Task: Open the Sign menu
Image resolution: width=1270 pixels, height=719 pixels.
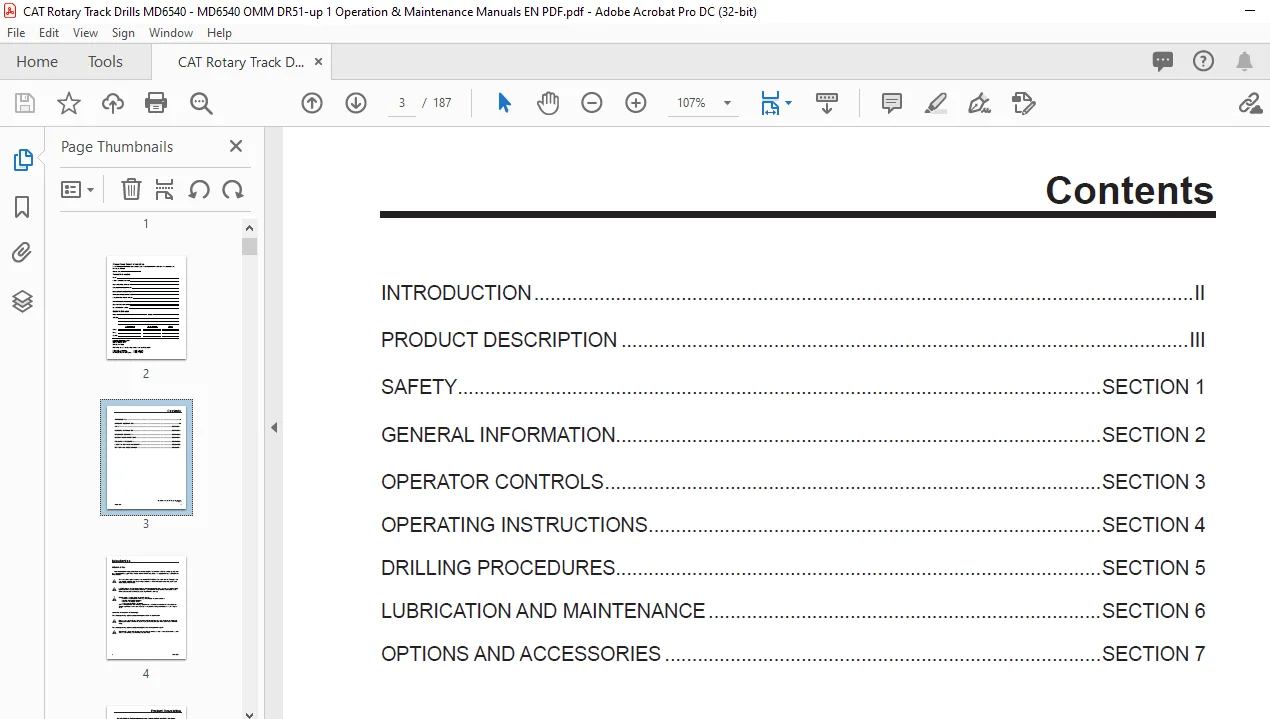Action: pos(123,33)
